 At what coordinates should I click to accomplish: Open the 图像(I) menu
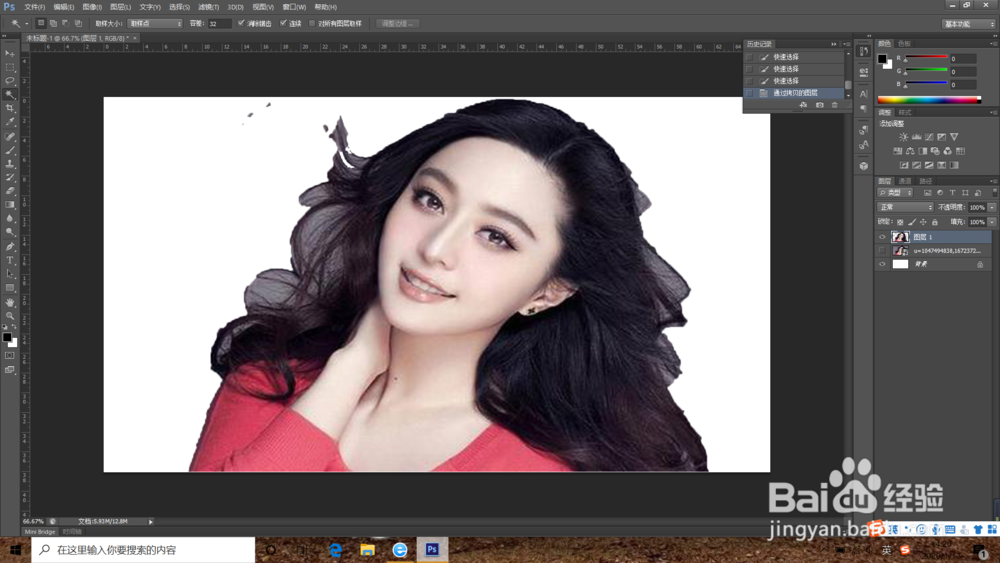click(92, 7)
